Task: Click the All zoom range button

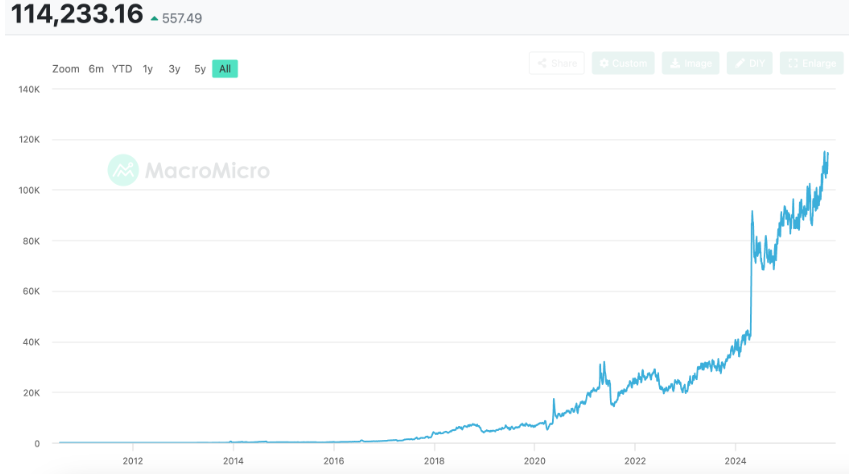Action: point(225,69)
